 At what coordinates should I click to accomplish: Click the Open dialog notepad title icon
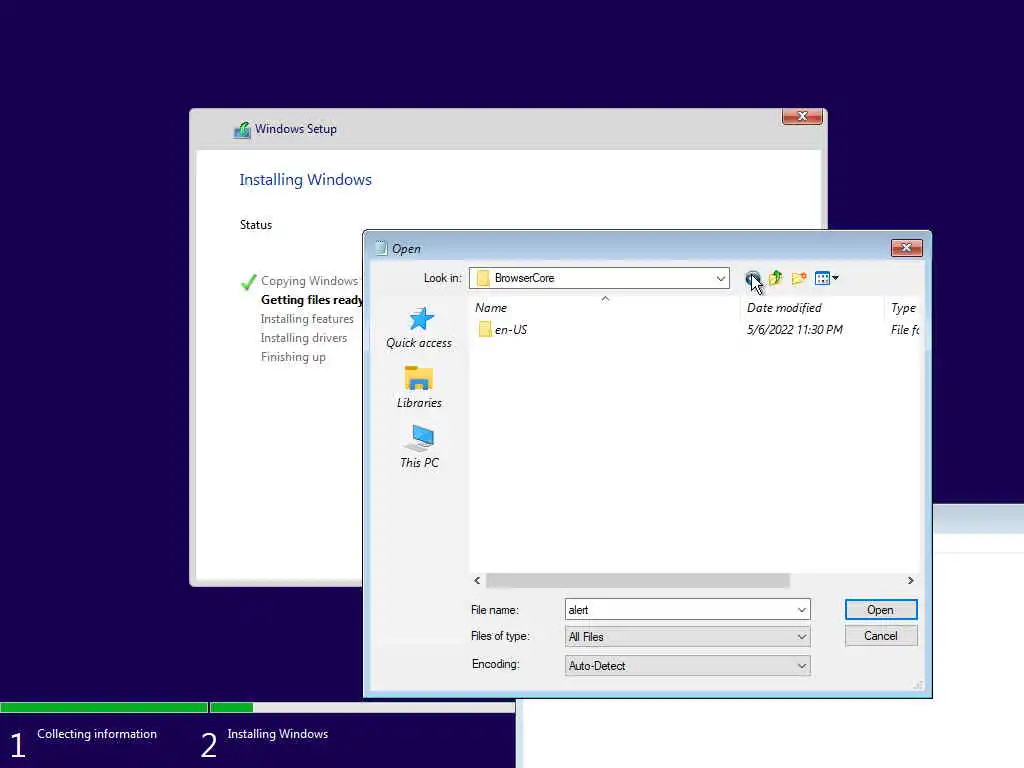click(x=381, y=248)
